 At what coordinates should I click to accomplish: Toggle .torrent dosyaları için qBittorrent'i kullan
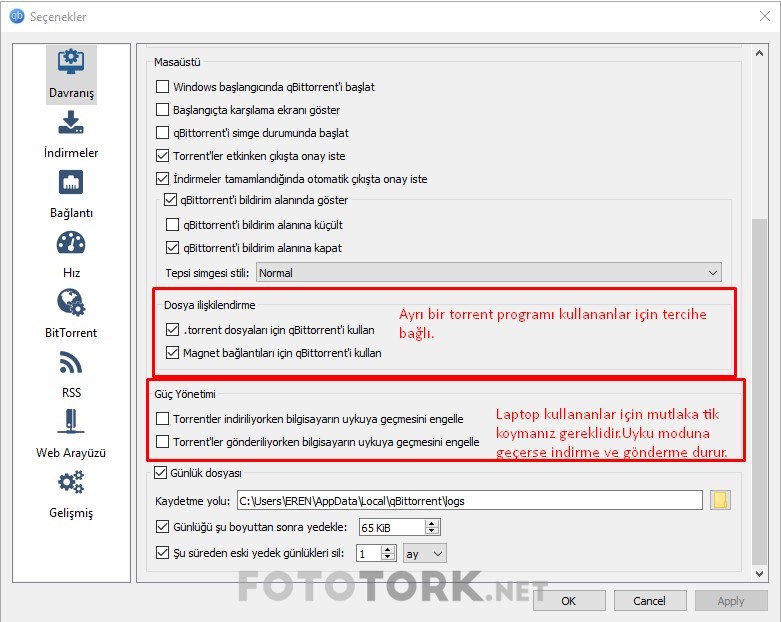pyautogui.click(x=172, y=330)
